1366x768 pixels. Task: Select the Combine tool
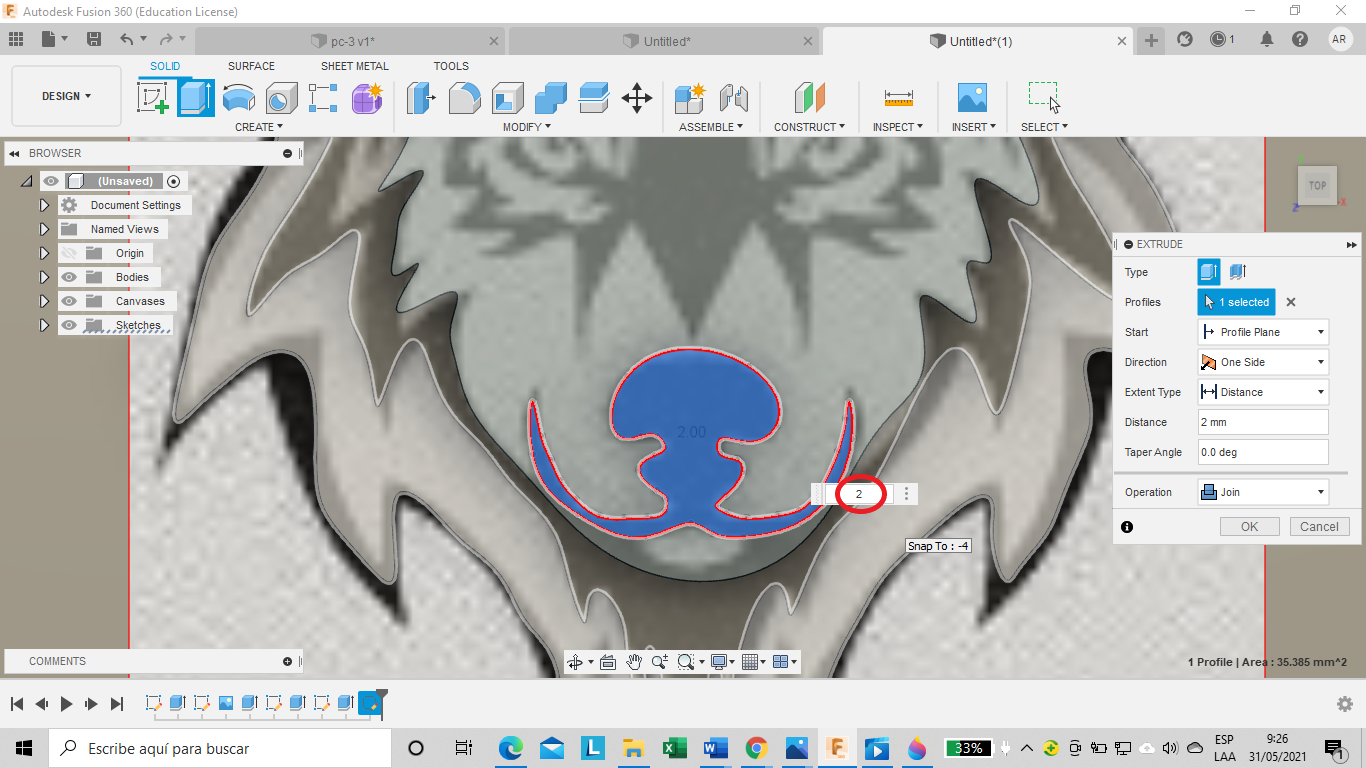(551, 98)
